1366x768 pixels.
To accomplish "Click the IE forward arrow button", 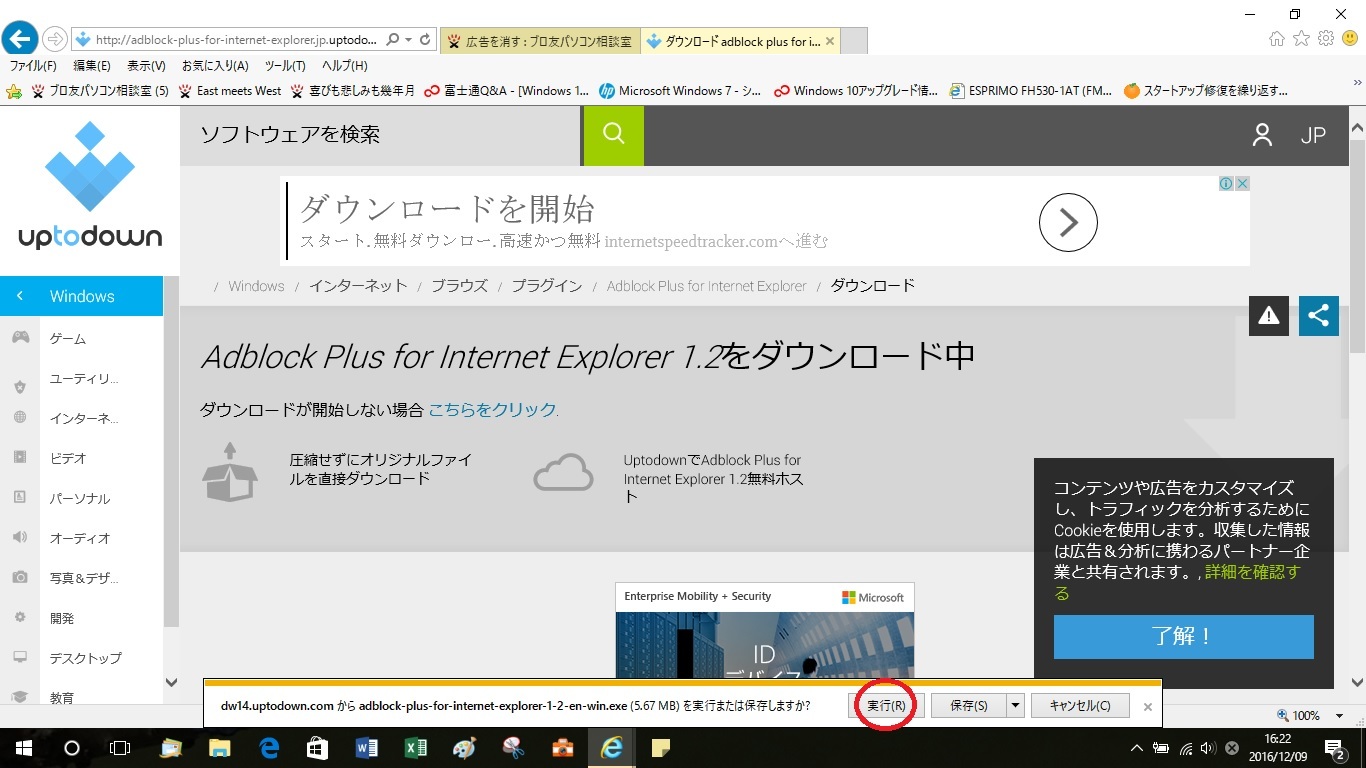I will (56, 39).
